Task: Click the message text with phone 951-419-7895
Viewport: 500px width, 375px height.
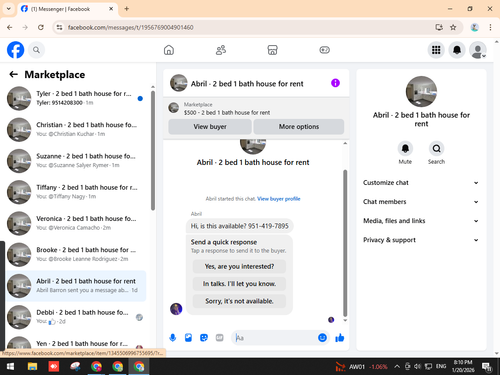Action: tap(239, 226)
